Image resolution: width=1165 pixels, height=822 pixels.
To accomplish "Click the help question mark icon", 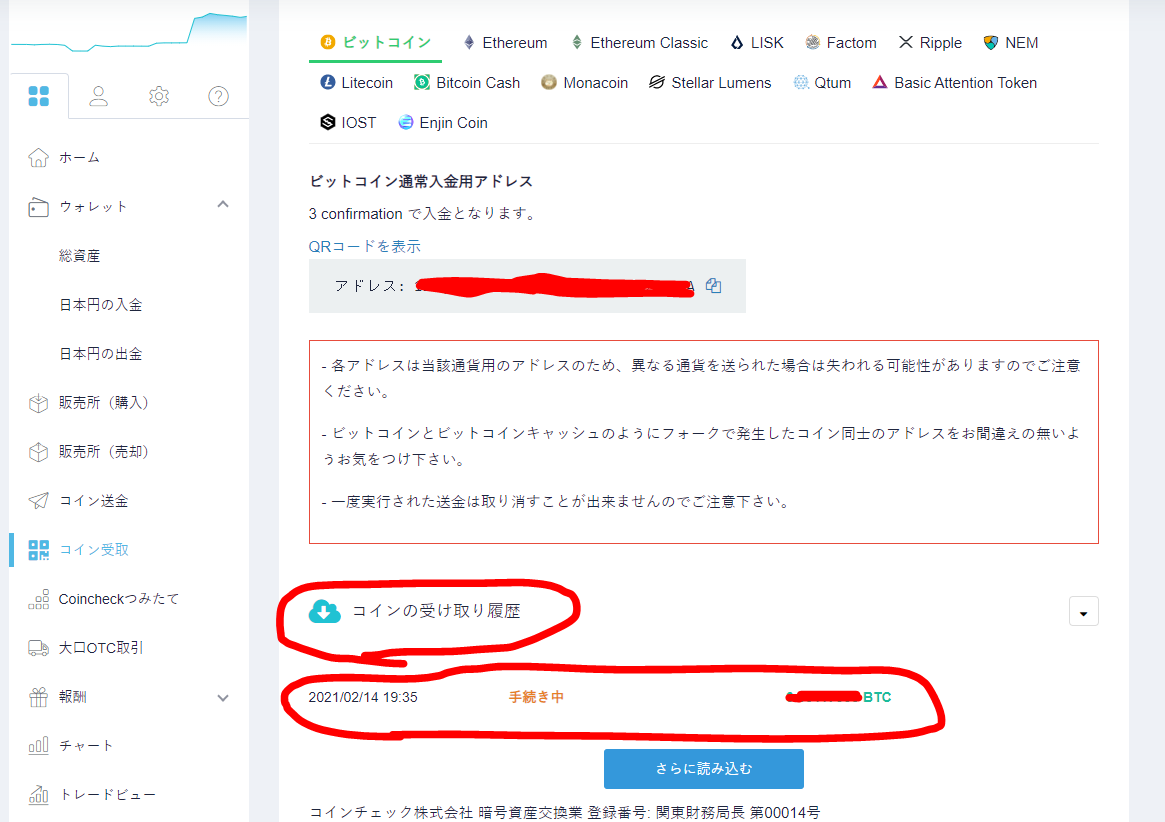I will 218,97.
